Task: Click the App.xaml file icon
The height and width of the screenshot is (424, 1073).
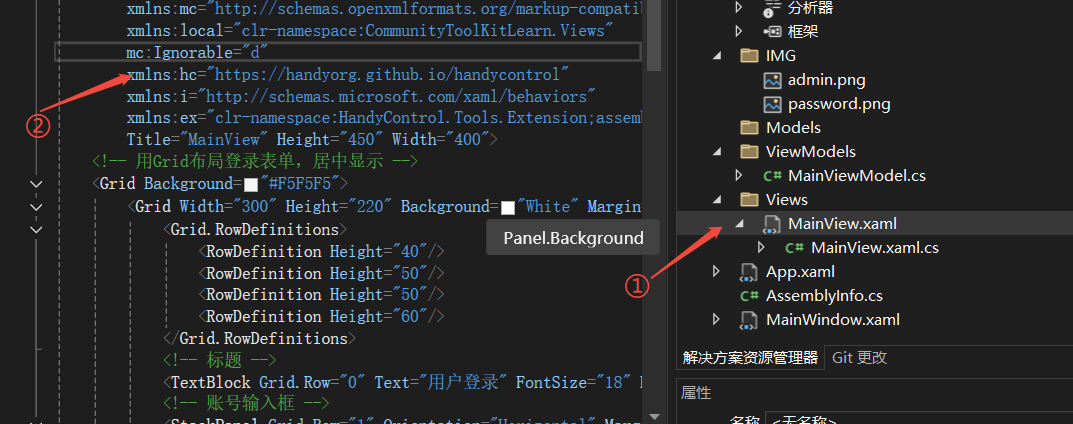Action: [749, 272]
